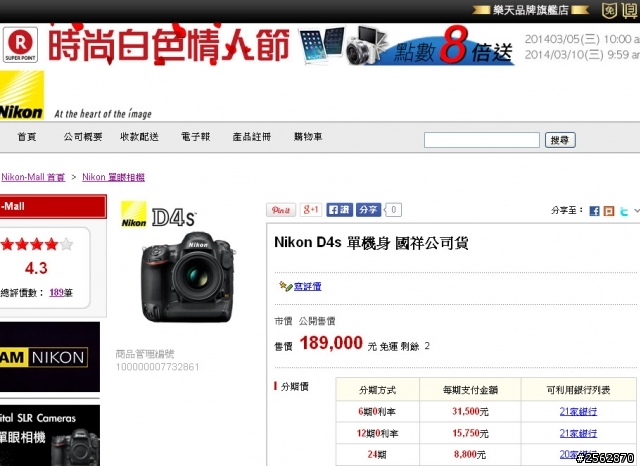The image size is (640, 466).
Task: Click the I AM NIKON banner
Action: 50,357
